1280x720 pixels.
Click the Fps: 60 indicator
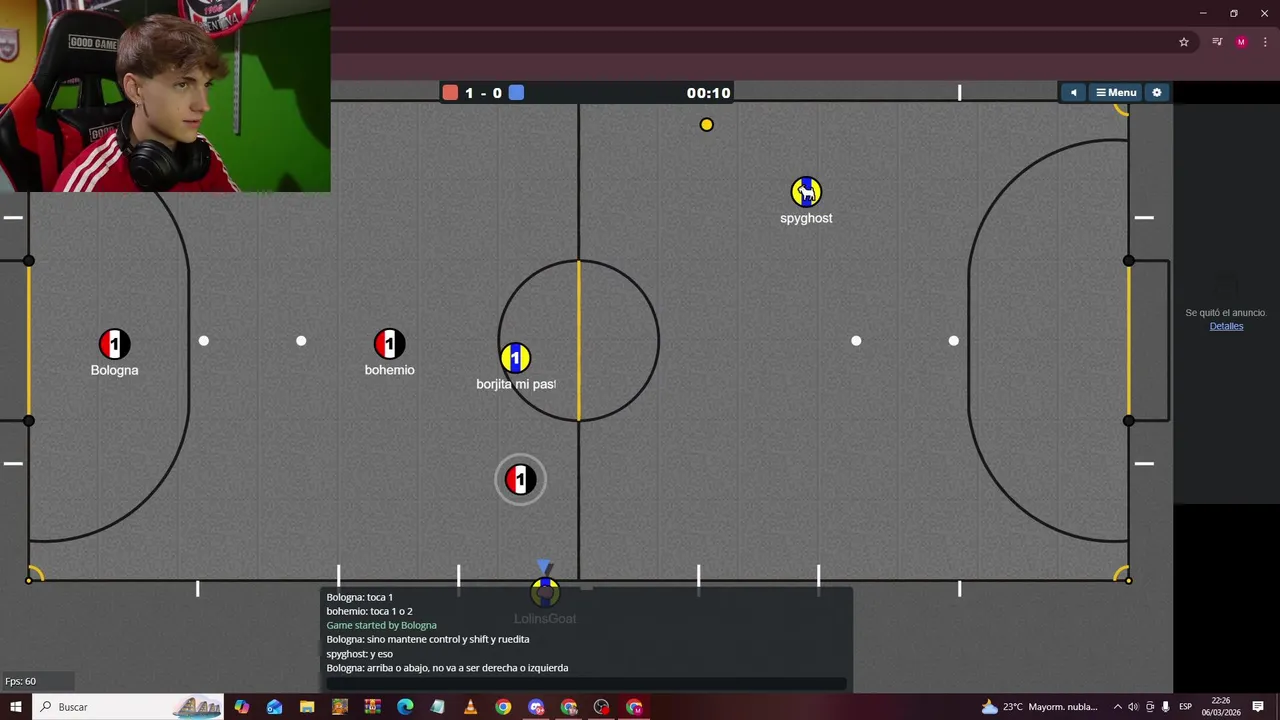point(21,681)
